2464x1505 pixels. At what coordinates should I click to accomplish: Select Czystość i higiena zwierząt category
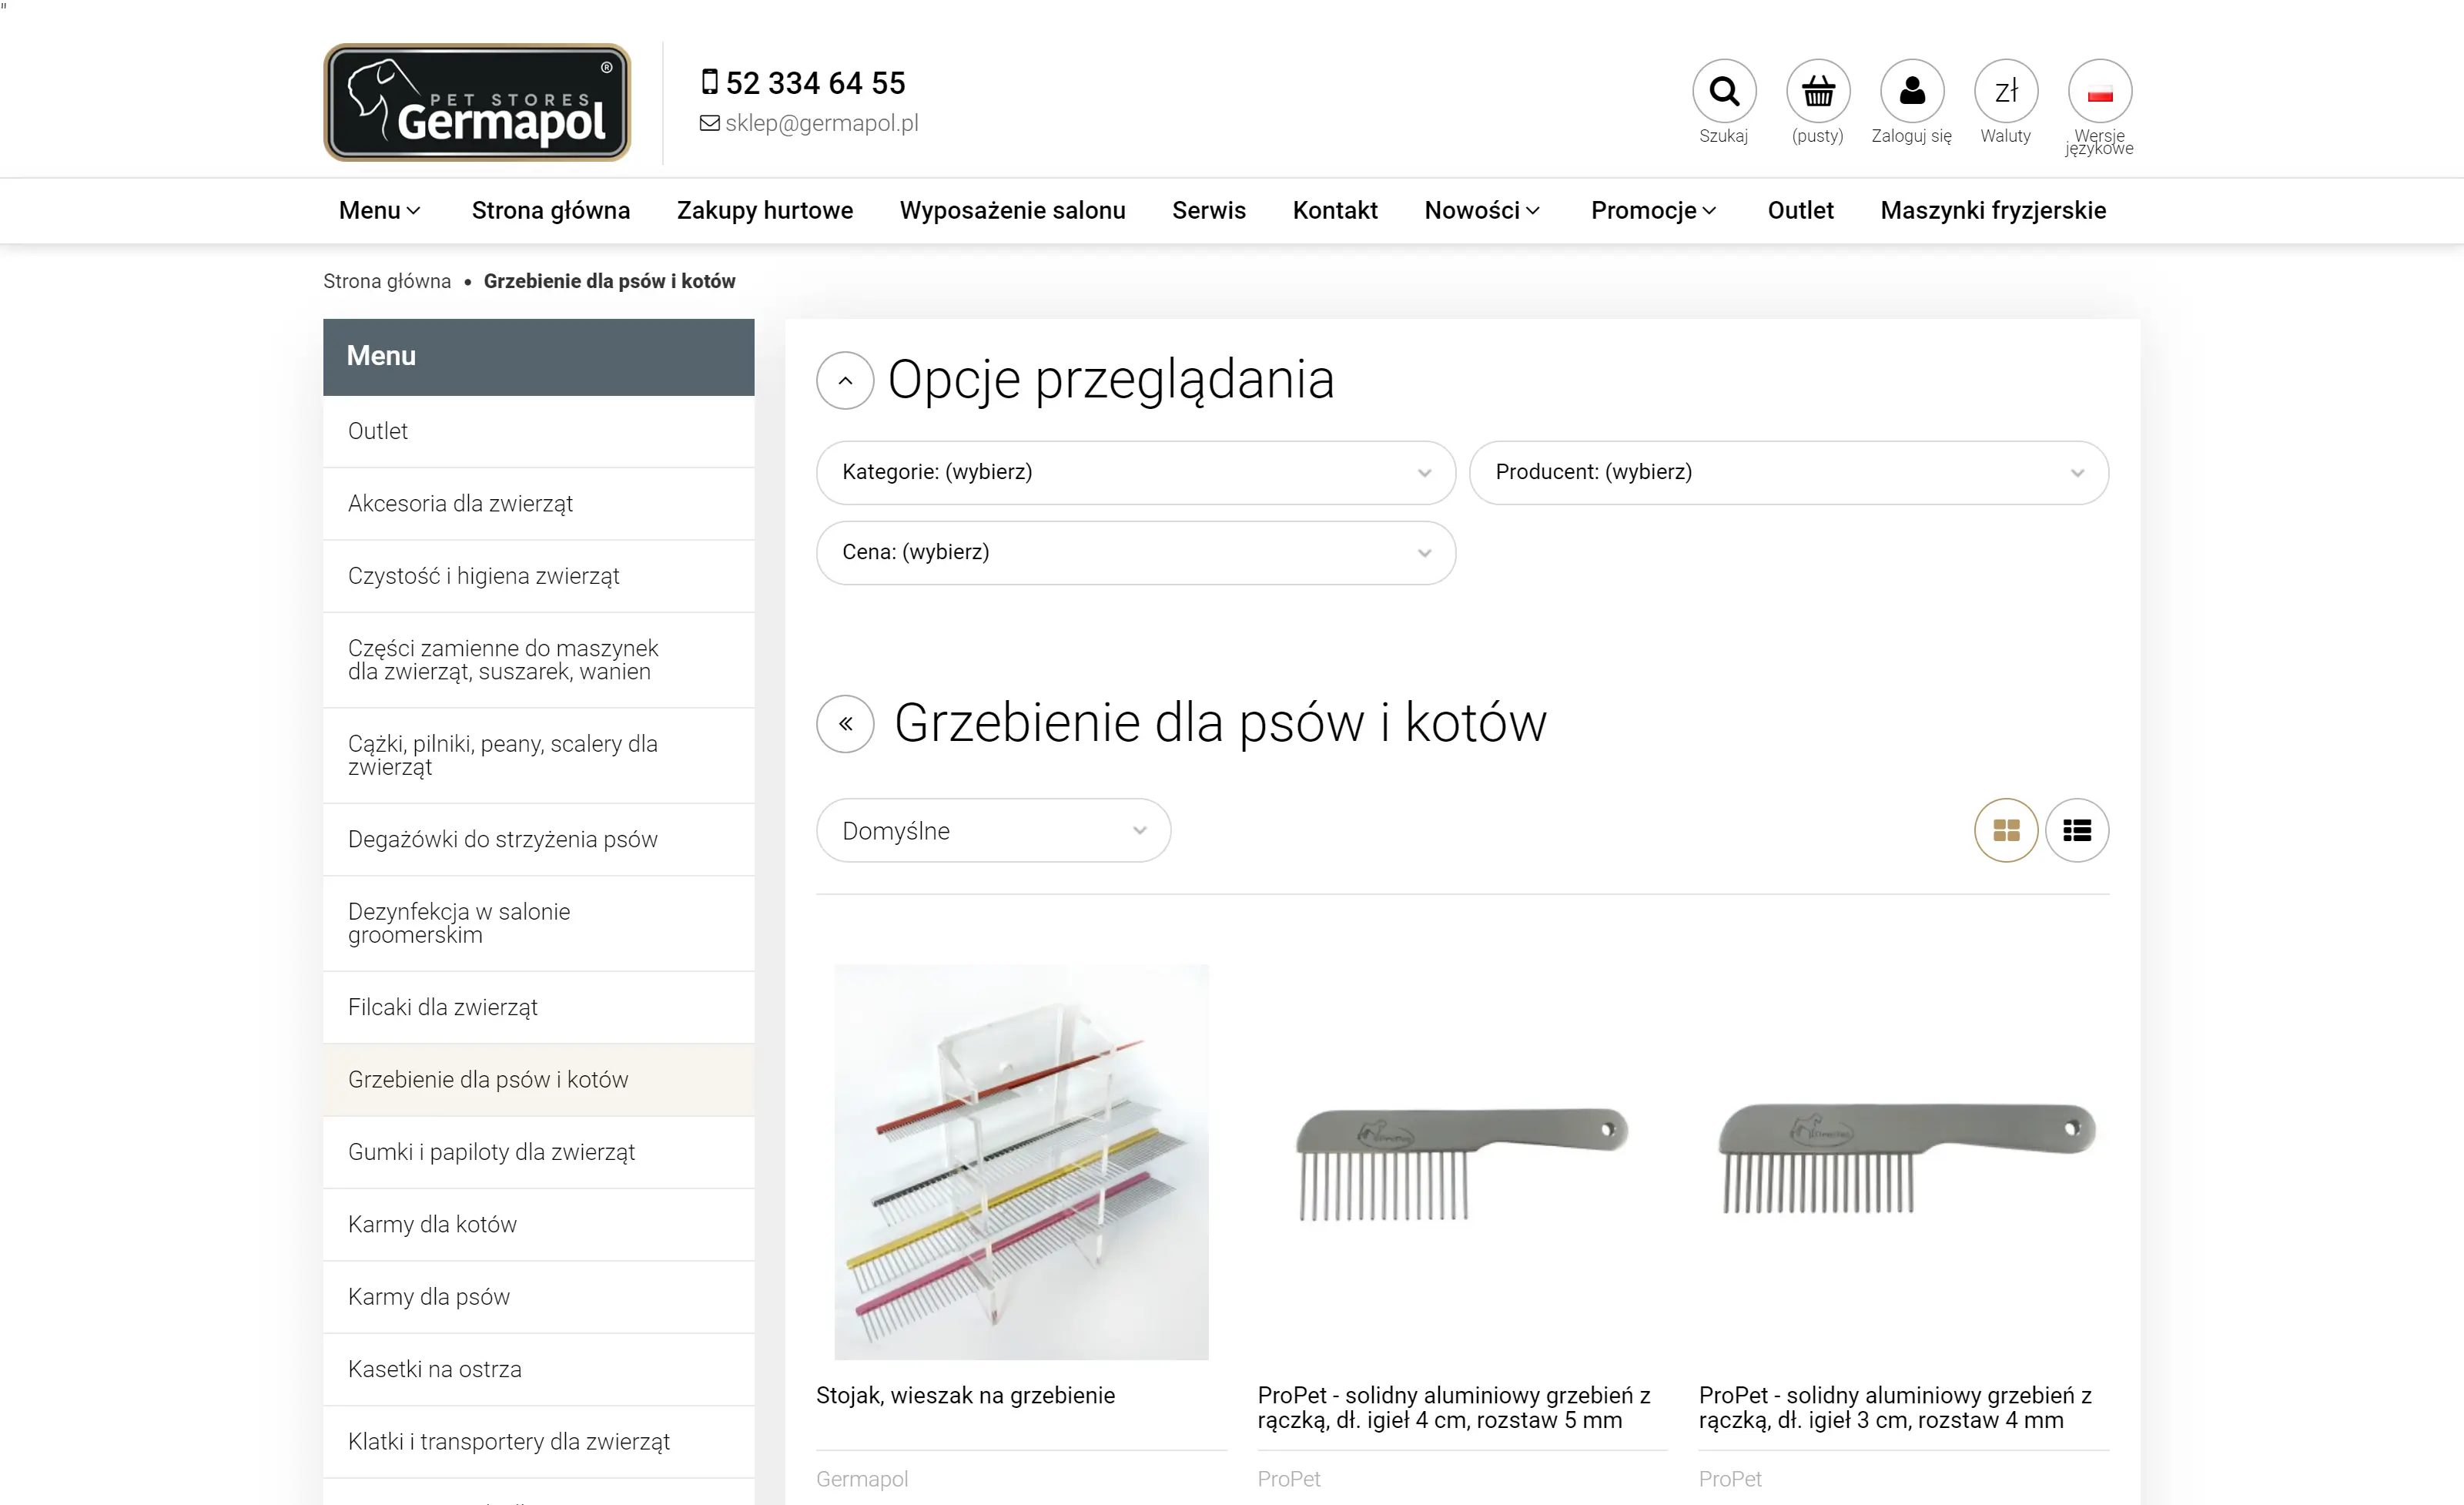(x=538, y=576)
